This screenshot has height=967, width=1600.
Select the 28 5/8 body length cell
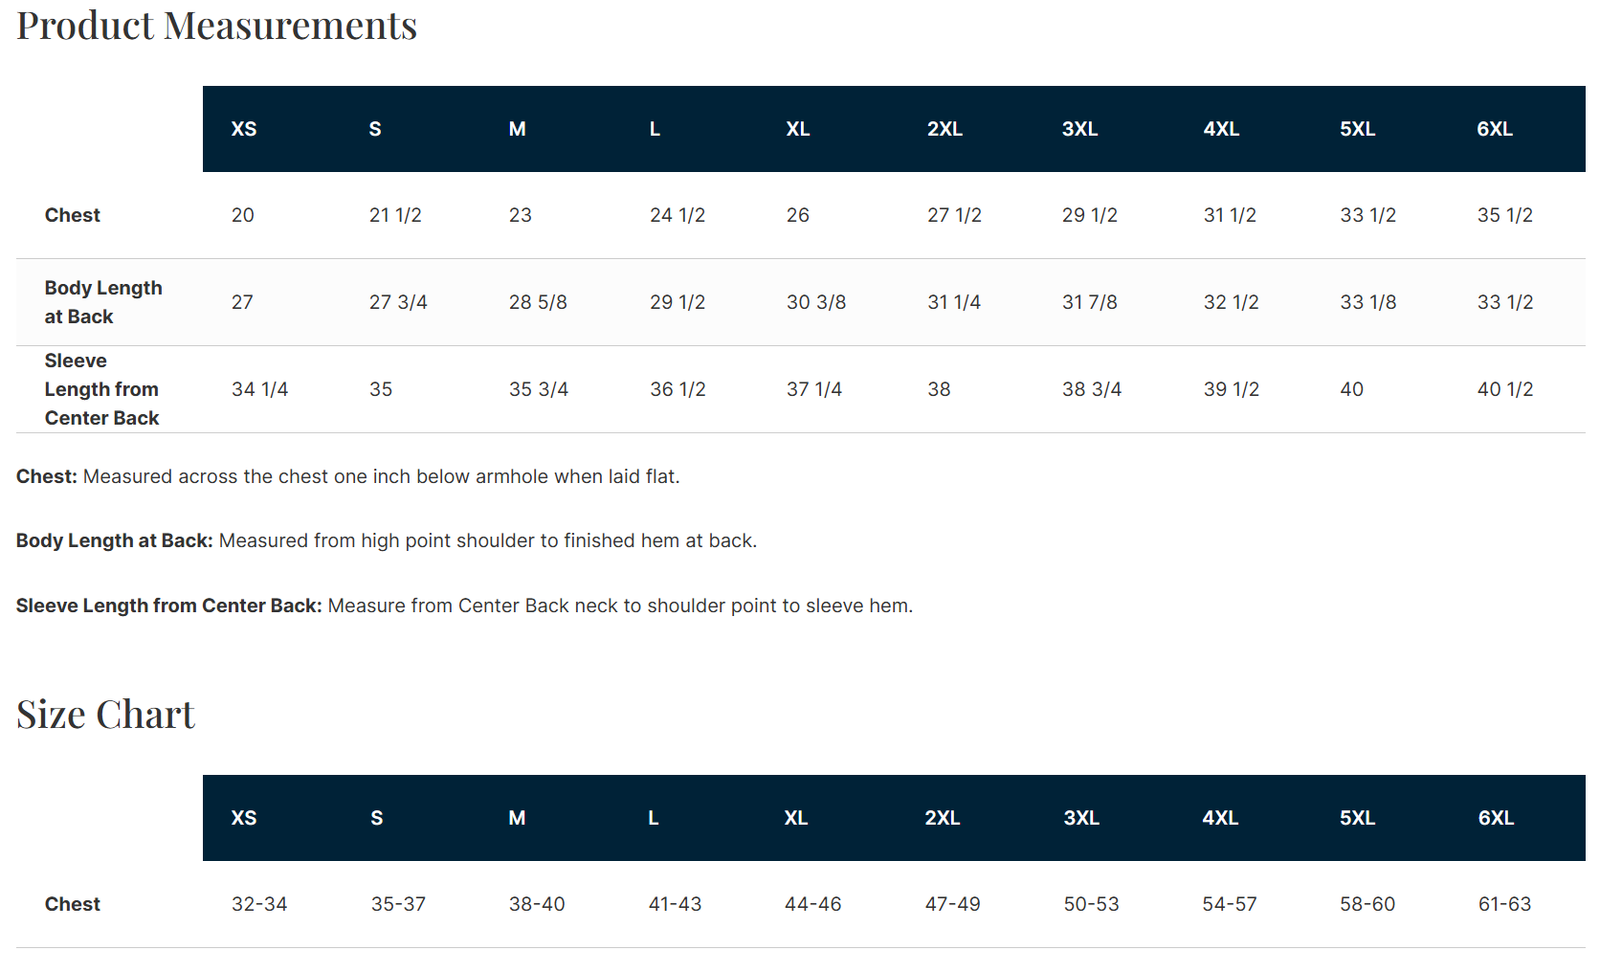click(x=538, y=302)
